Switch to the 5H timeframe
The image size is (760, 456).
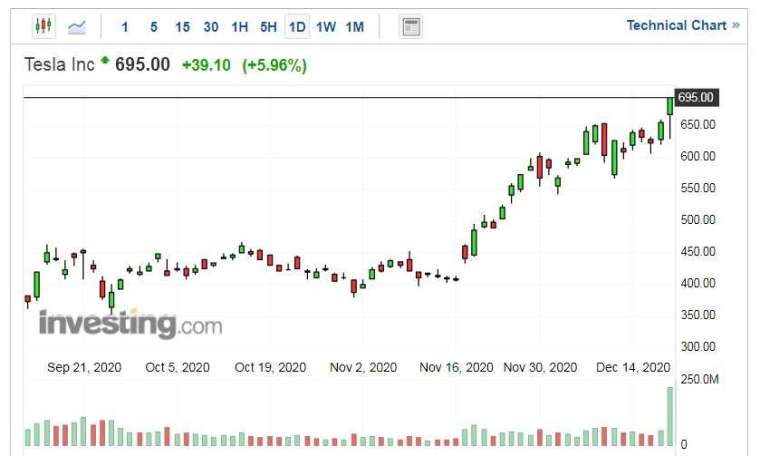[268, 27]
